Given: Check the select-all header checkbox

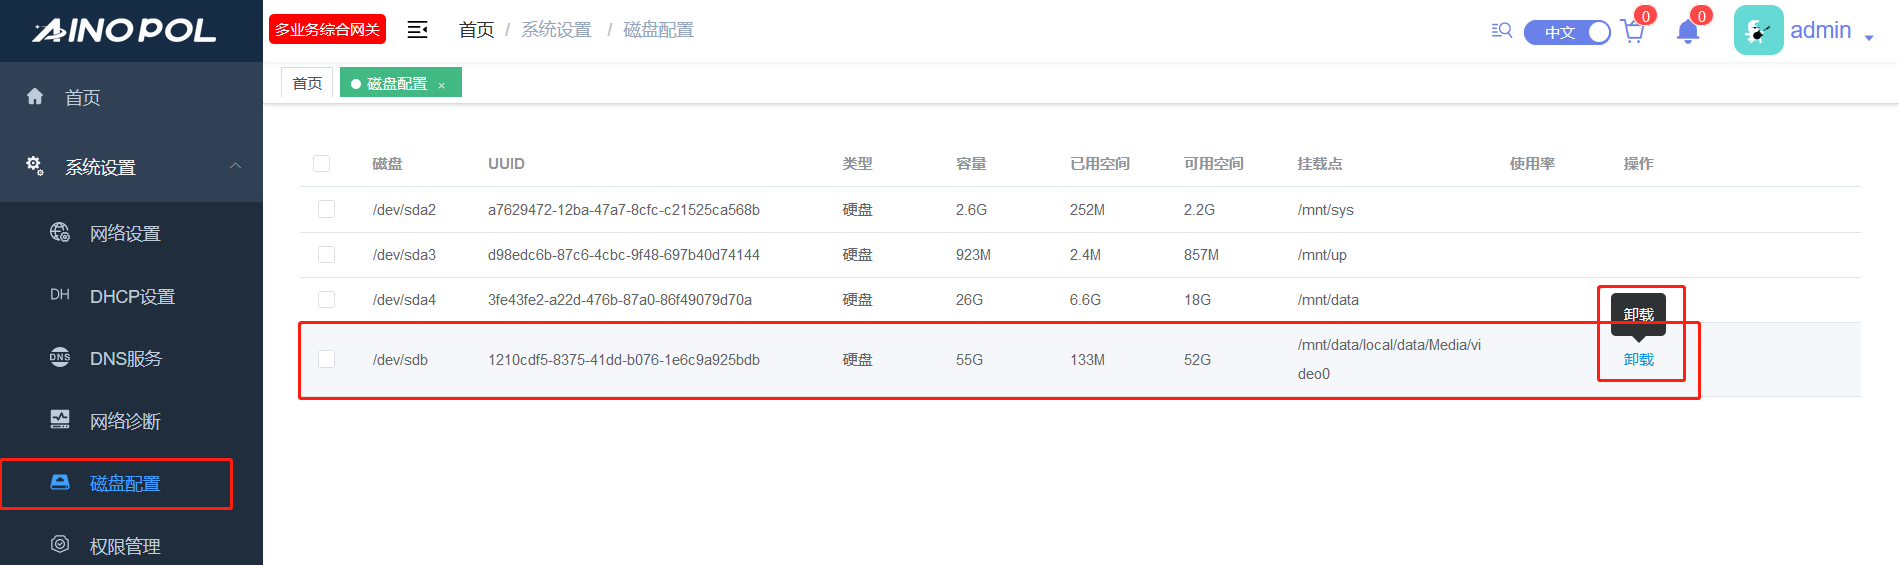Looking at the screenshot, I should (321, 164).
